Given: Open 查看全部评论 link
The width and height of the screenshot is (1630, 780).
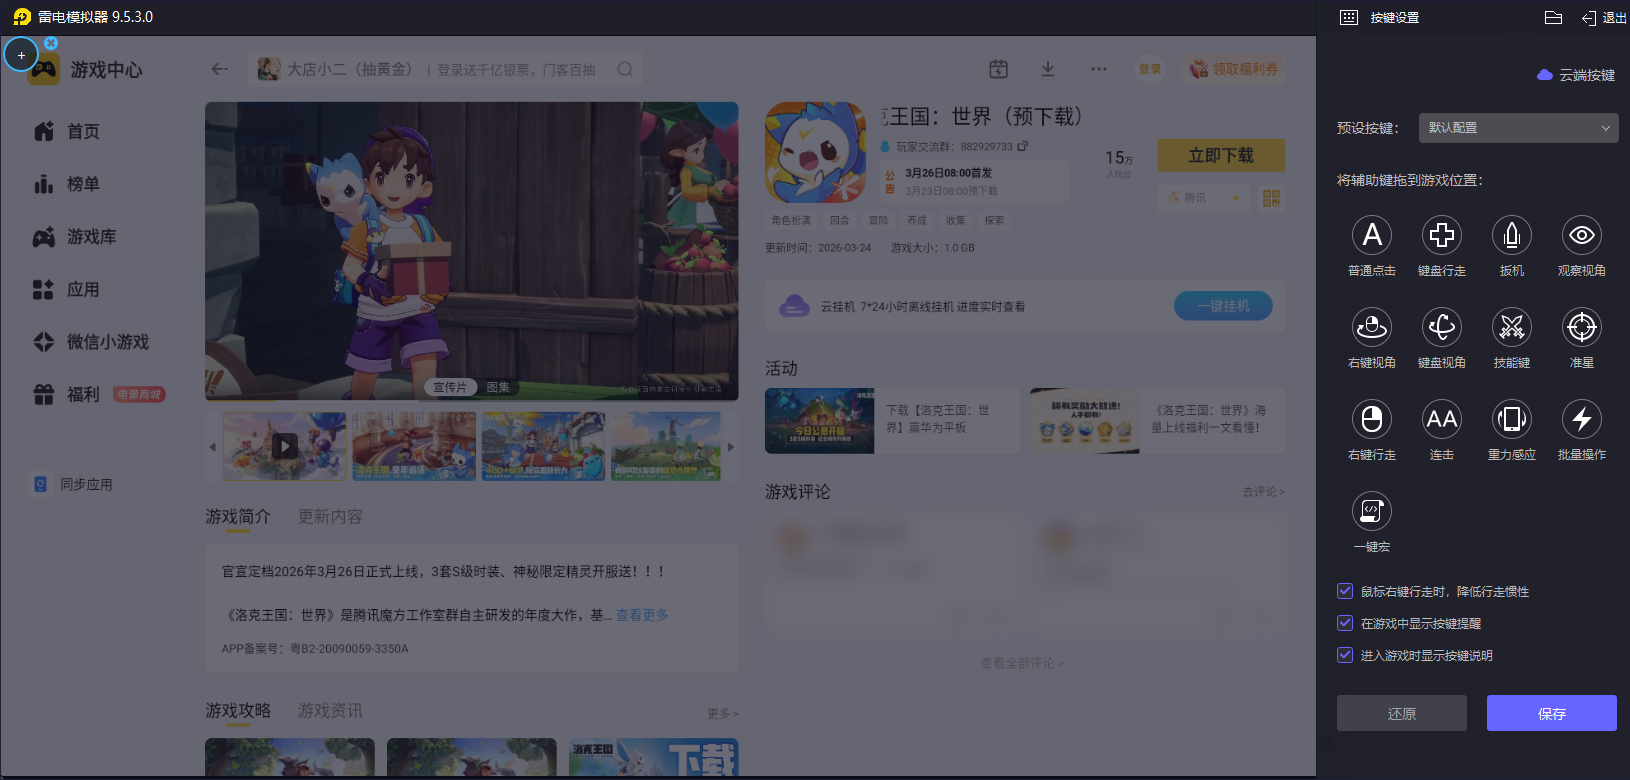Looking at the screenshot, I should (x=1022, y=663).
